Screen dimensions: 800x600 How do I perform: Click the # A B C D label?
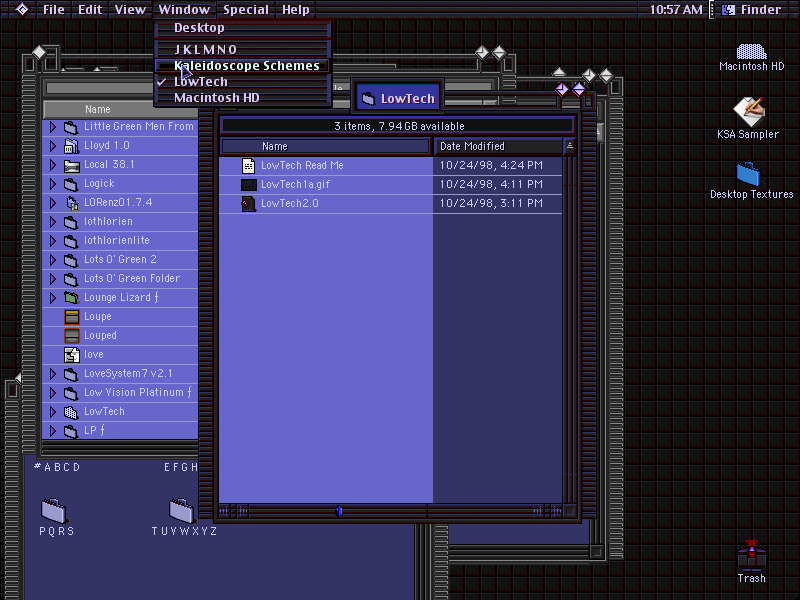[x=57, y=467]
